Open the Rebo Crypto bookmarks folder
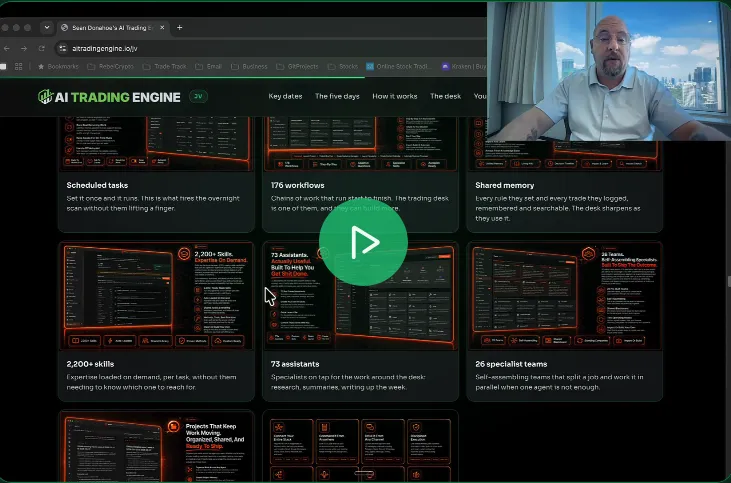This screenshot has width=731, height=483. 110,67
